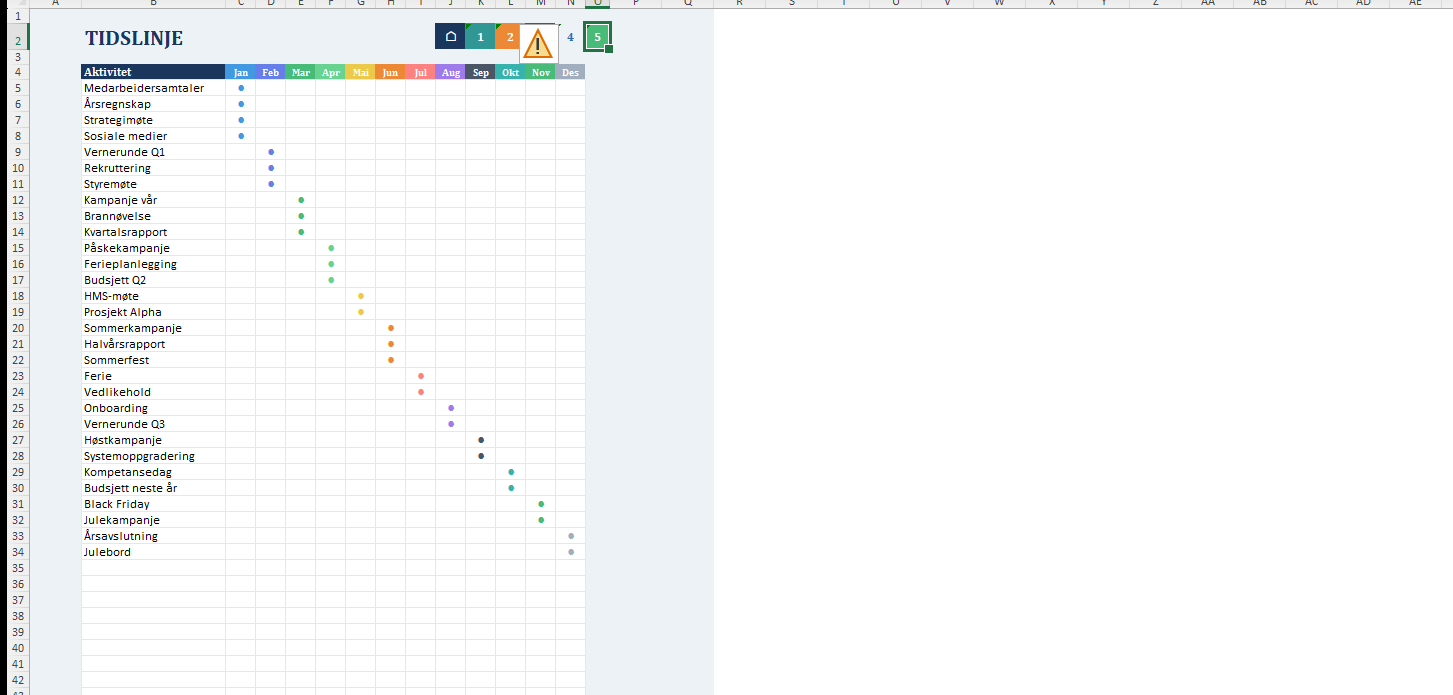The width and height of the screenshot is (1453, 695).
Task: Click the Black Friday November marker
Action: 541,504
